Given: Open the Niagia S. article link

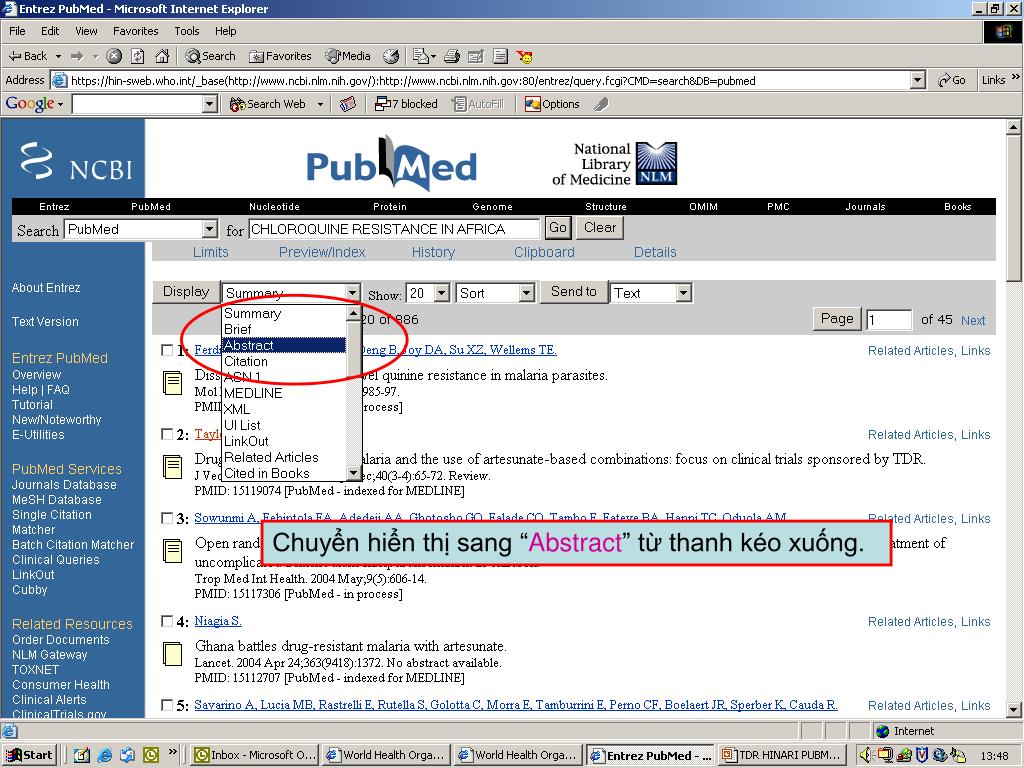Looking at the screenshot, I should pyautogui.click(x=218, y=621).
